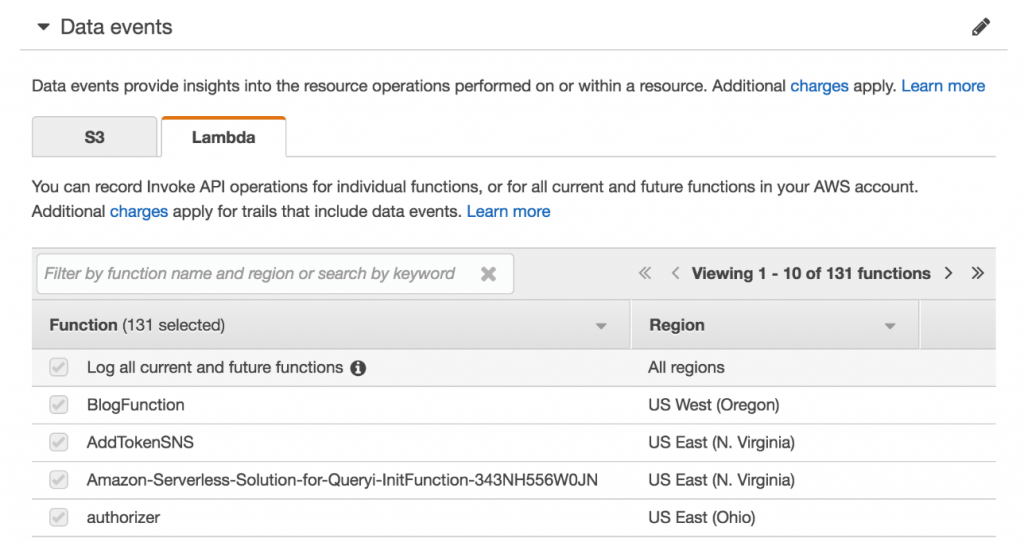Select the Amazon-Serverless-Solution InitFunction row checkbox
This screenshot has height=550, width=1024.
pos(59,480)
